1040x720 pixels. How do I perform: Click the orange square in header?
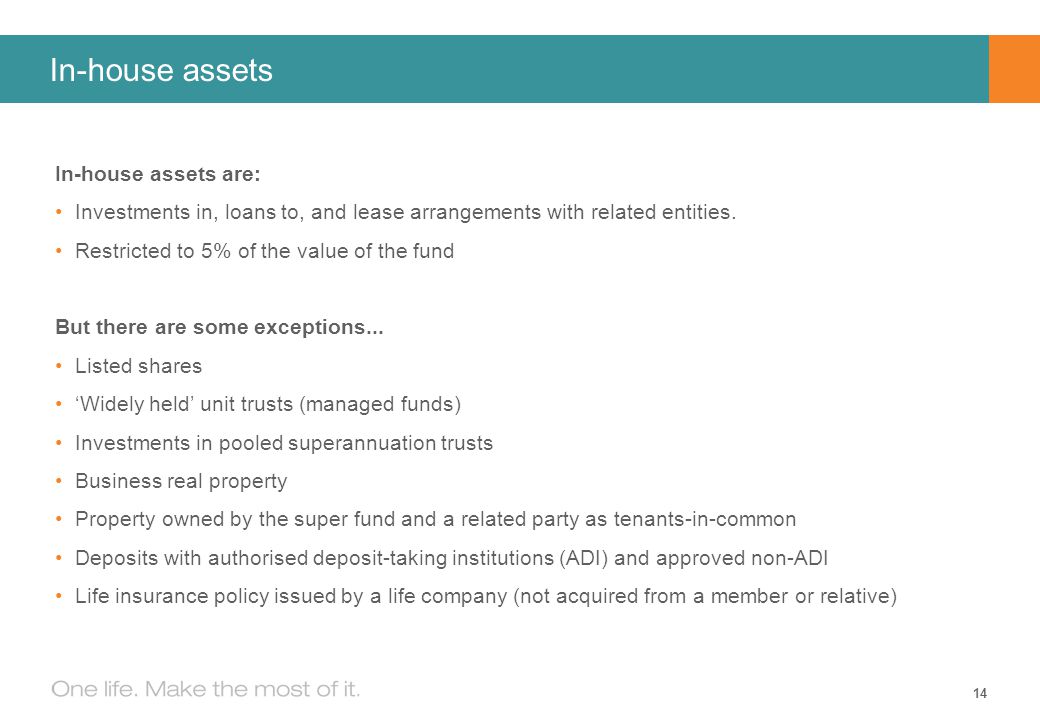pyautogui.click(x=1014, y=69)
